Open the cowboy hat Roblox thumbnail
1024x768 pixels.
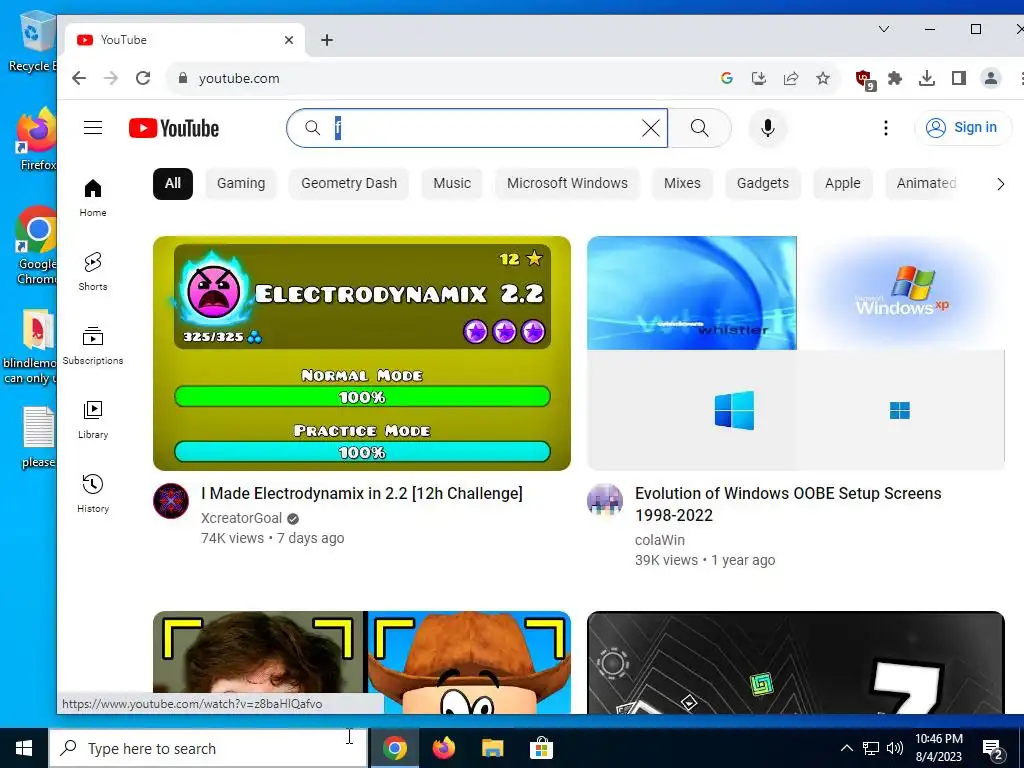[362, 662]
